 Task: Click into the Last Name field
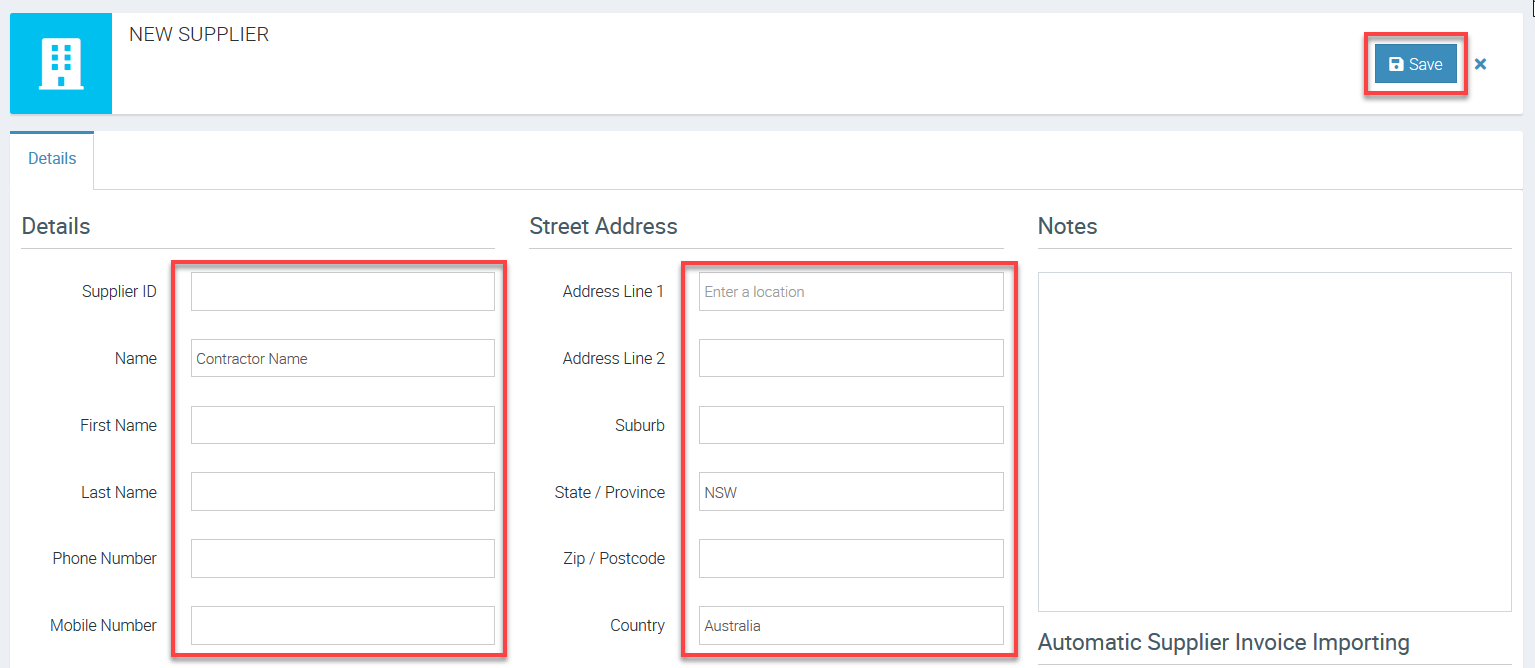point(342,492)
